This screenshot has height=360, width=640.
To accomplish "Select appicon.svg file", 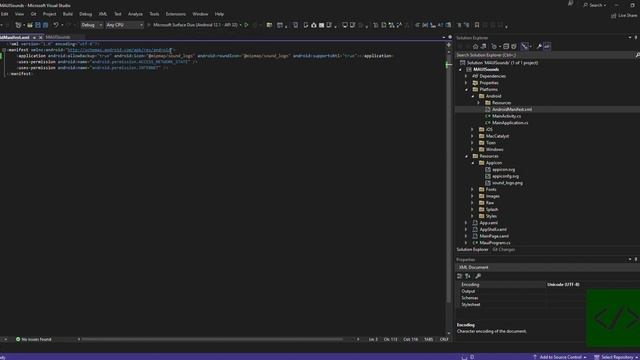I will [503, 169].
